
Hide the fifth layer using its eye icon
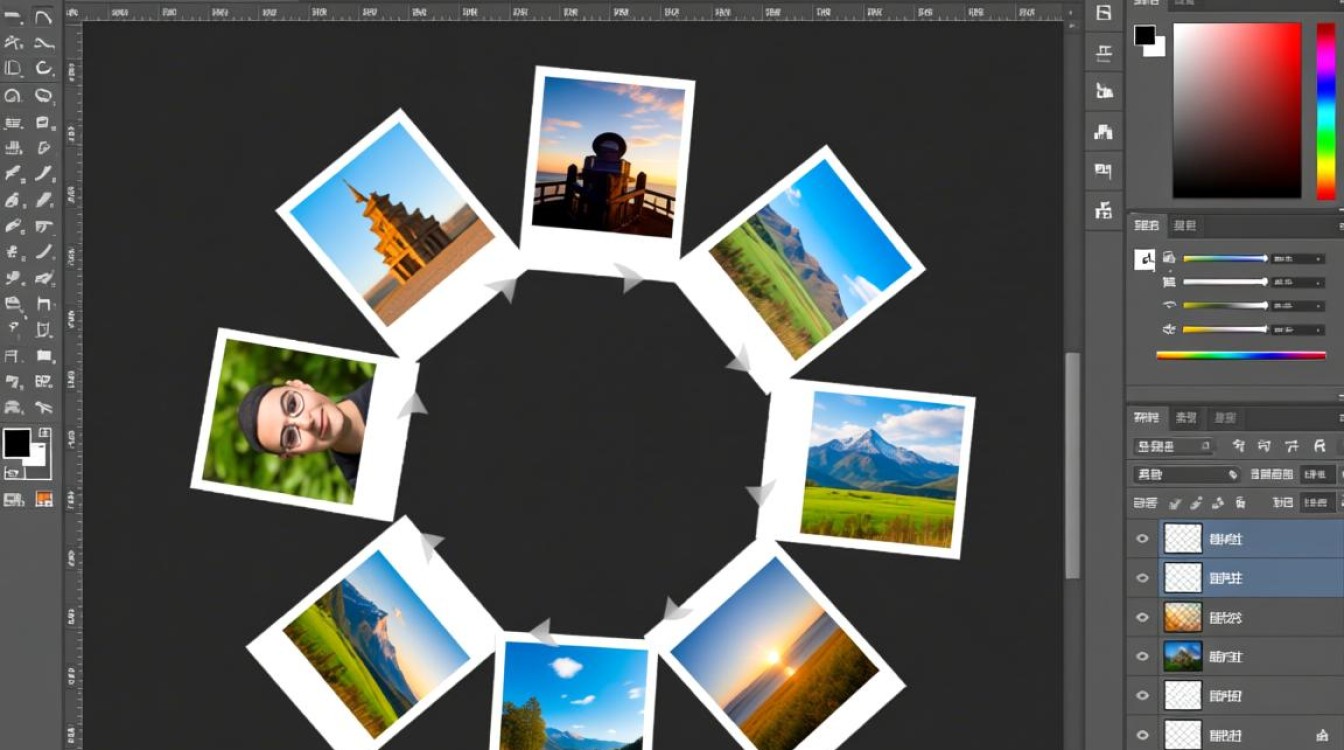tap(1143, 695)
